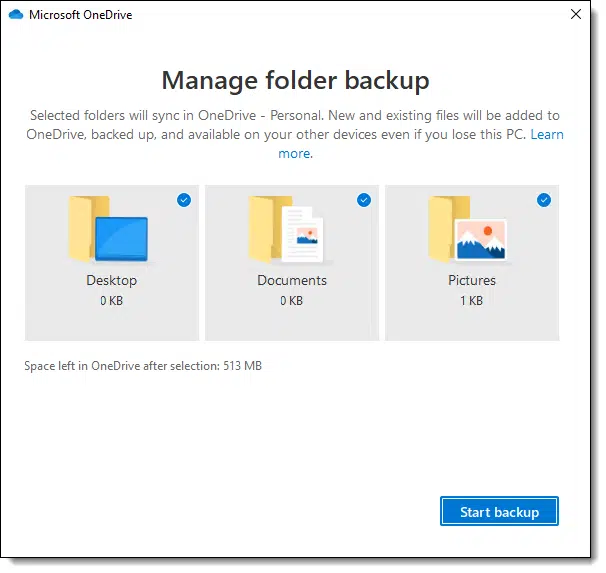Select the Pictures label text
This screenshot has width=606, height=573.
(x=472, y=281)
